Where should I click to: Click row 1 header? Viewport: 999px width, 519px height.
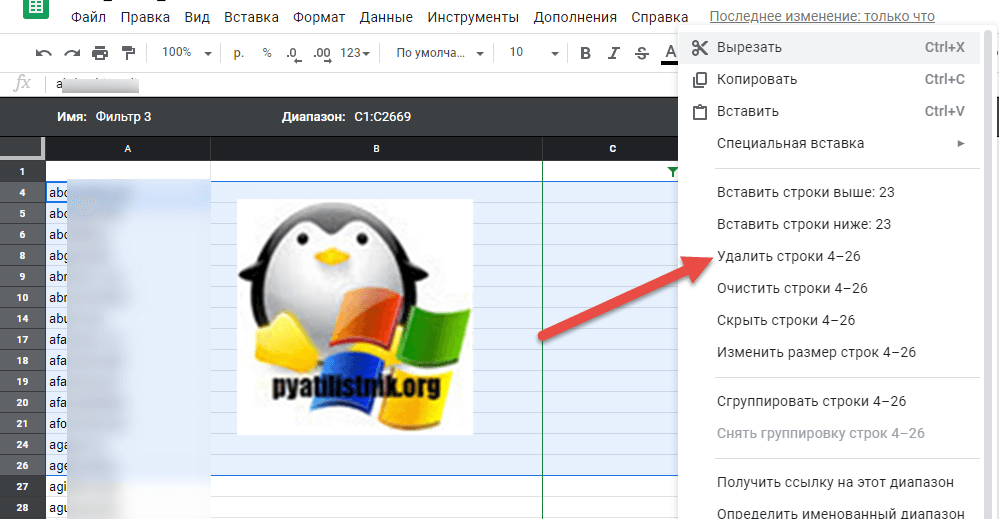[x=22, y=171]
